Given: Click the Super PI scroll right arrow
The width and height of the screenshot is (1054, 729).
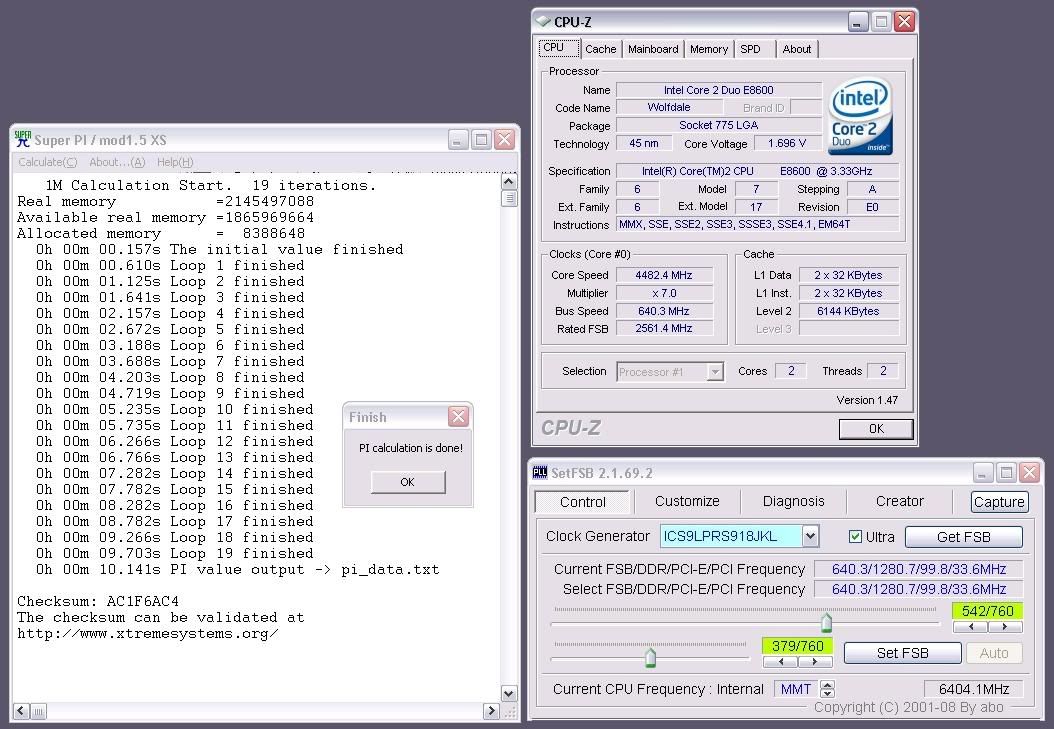Looking at the screenshot, I should click(491, 711).
